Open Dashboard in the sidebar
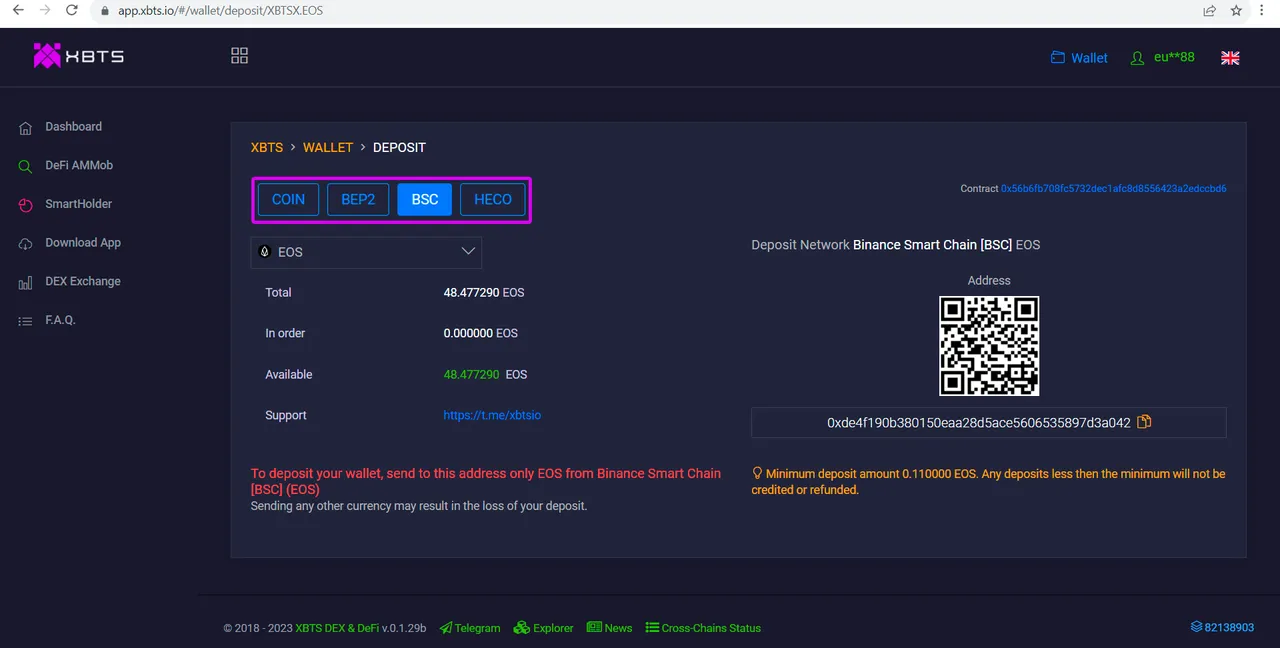Image resolution: width=1280 pixels, height=648 pixels. [73, 127]
